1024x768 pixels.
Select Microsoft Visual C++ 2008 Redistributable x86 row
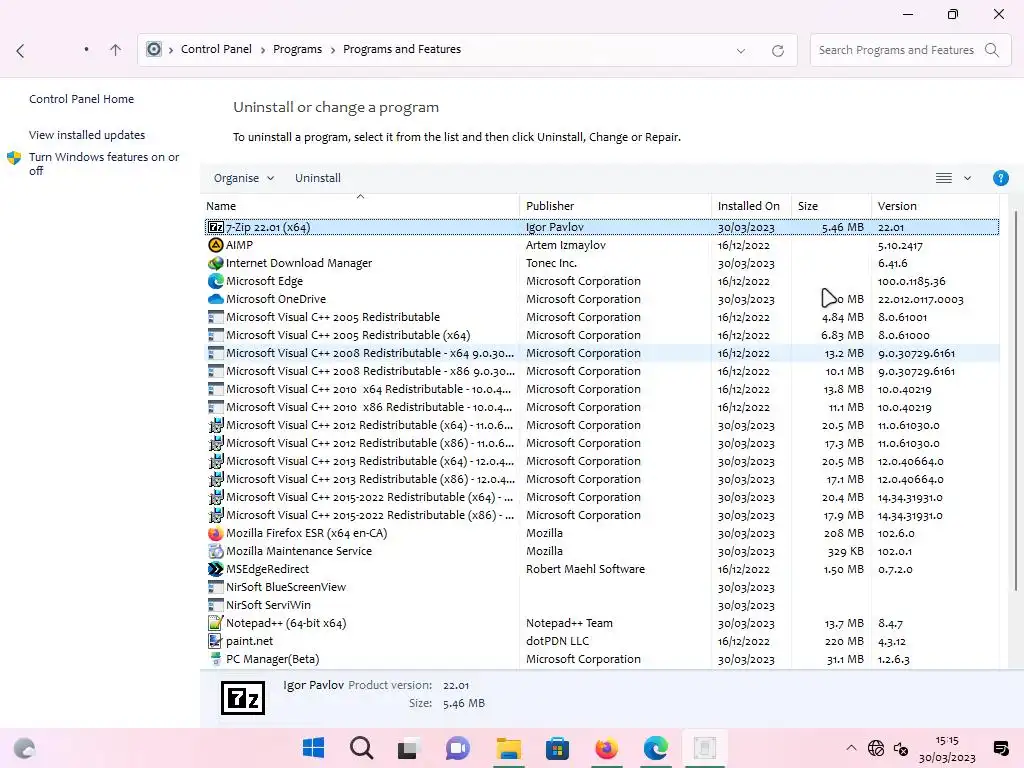tap(601, 371)
